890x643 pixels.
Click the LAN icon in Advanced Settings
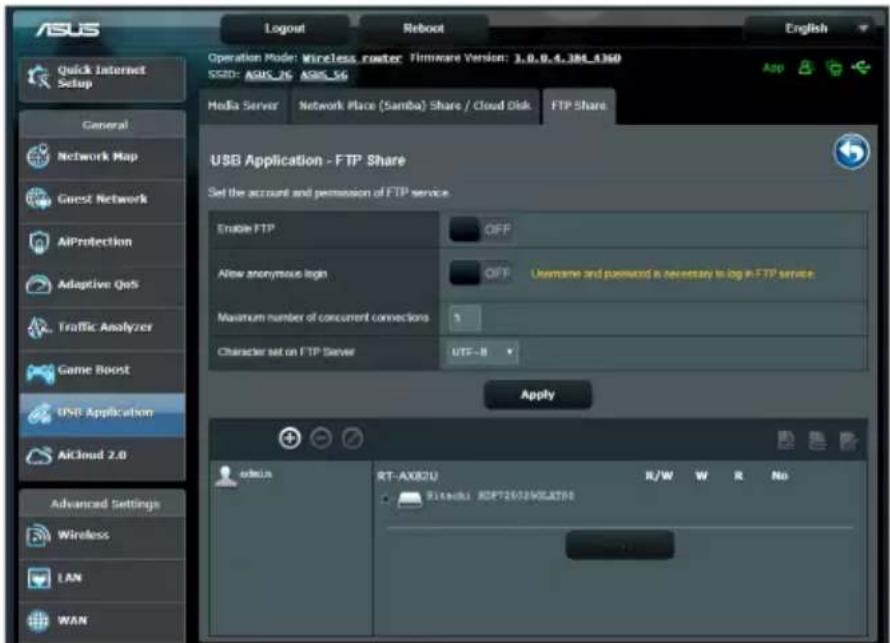[39, 578]
